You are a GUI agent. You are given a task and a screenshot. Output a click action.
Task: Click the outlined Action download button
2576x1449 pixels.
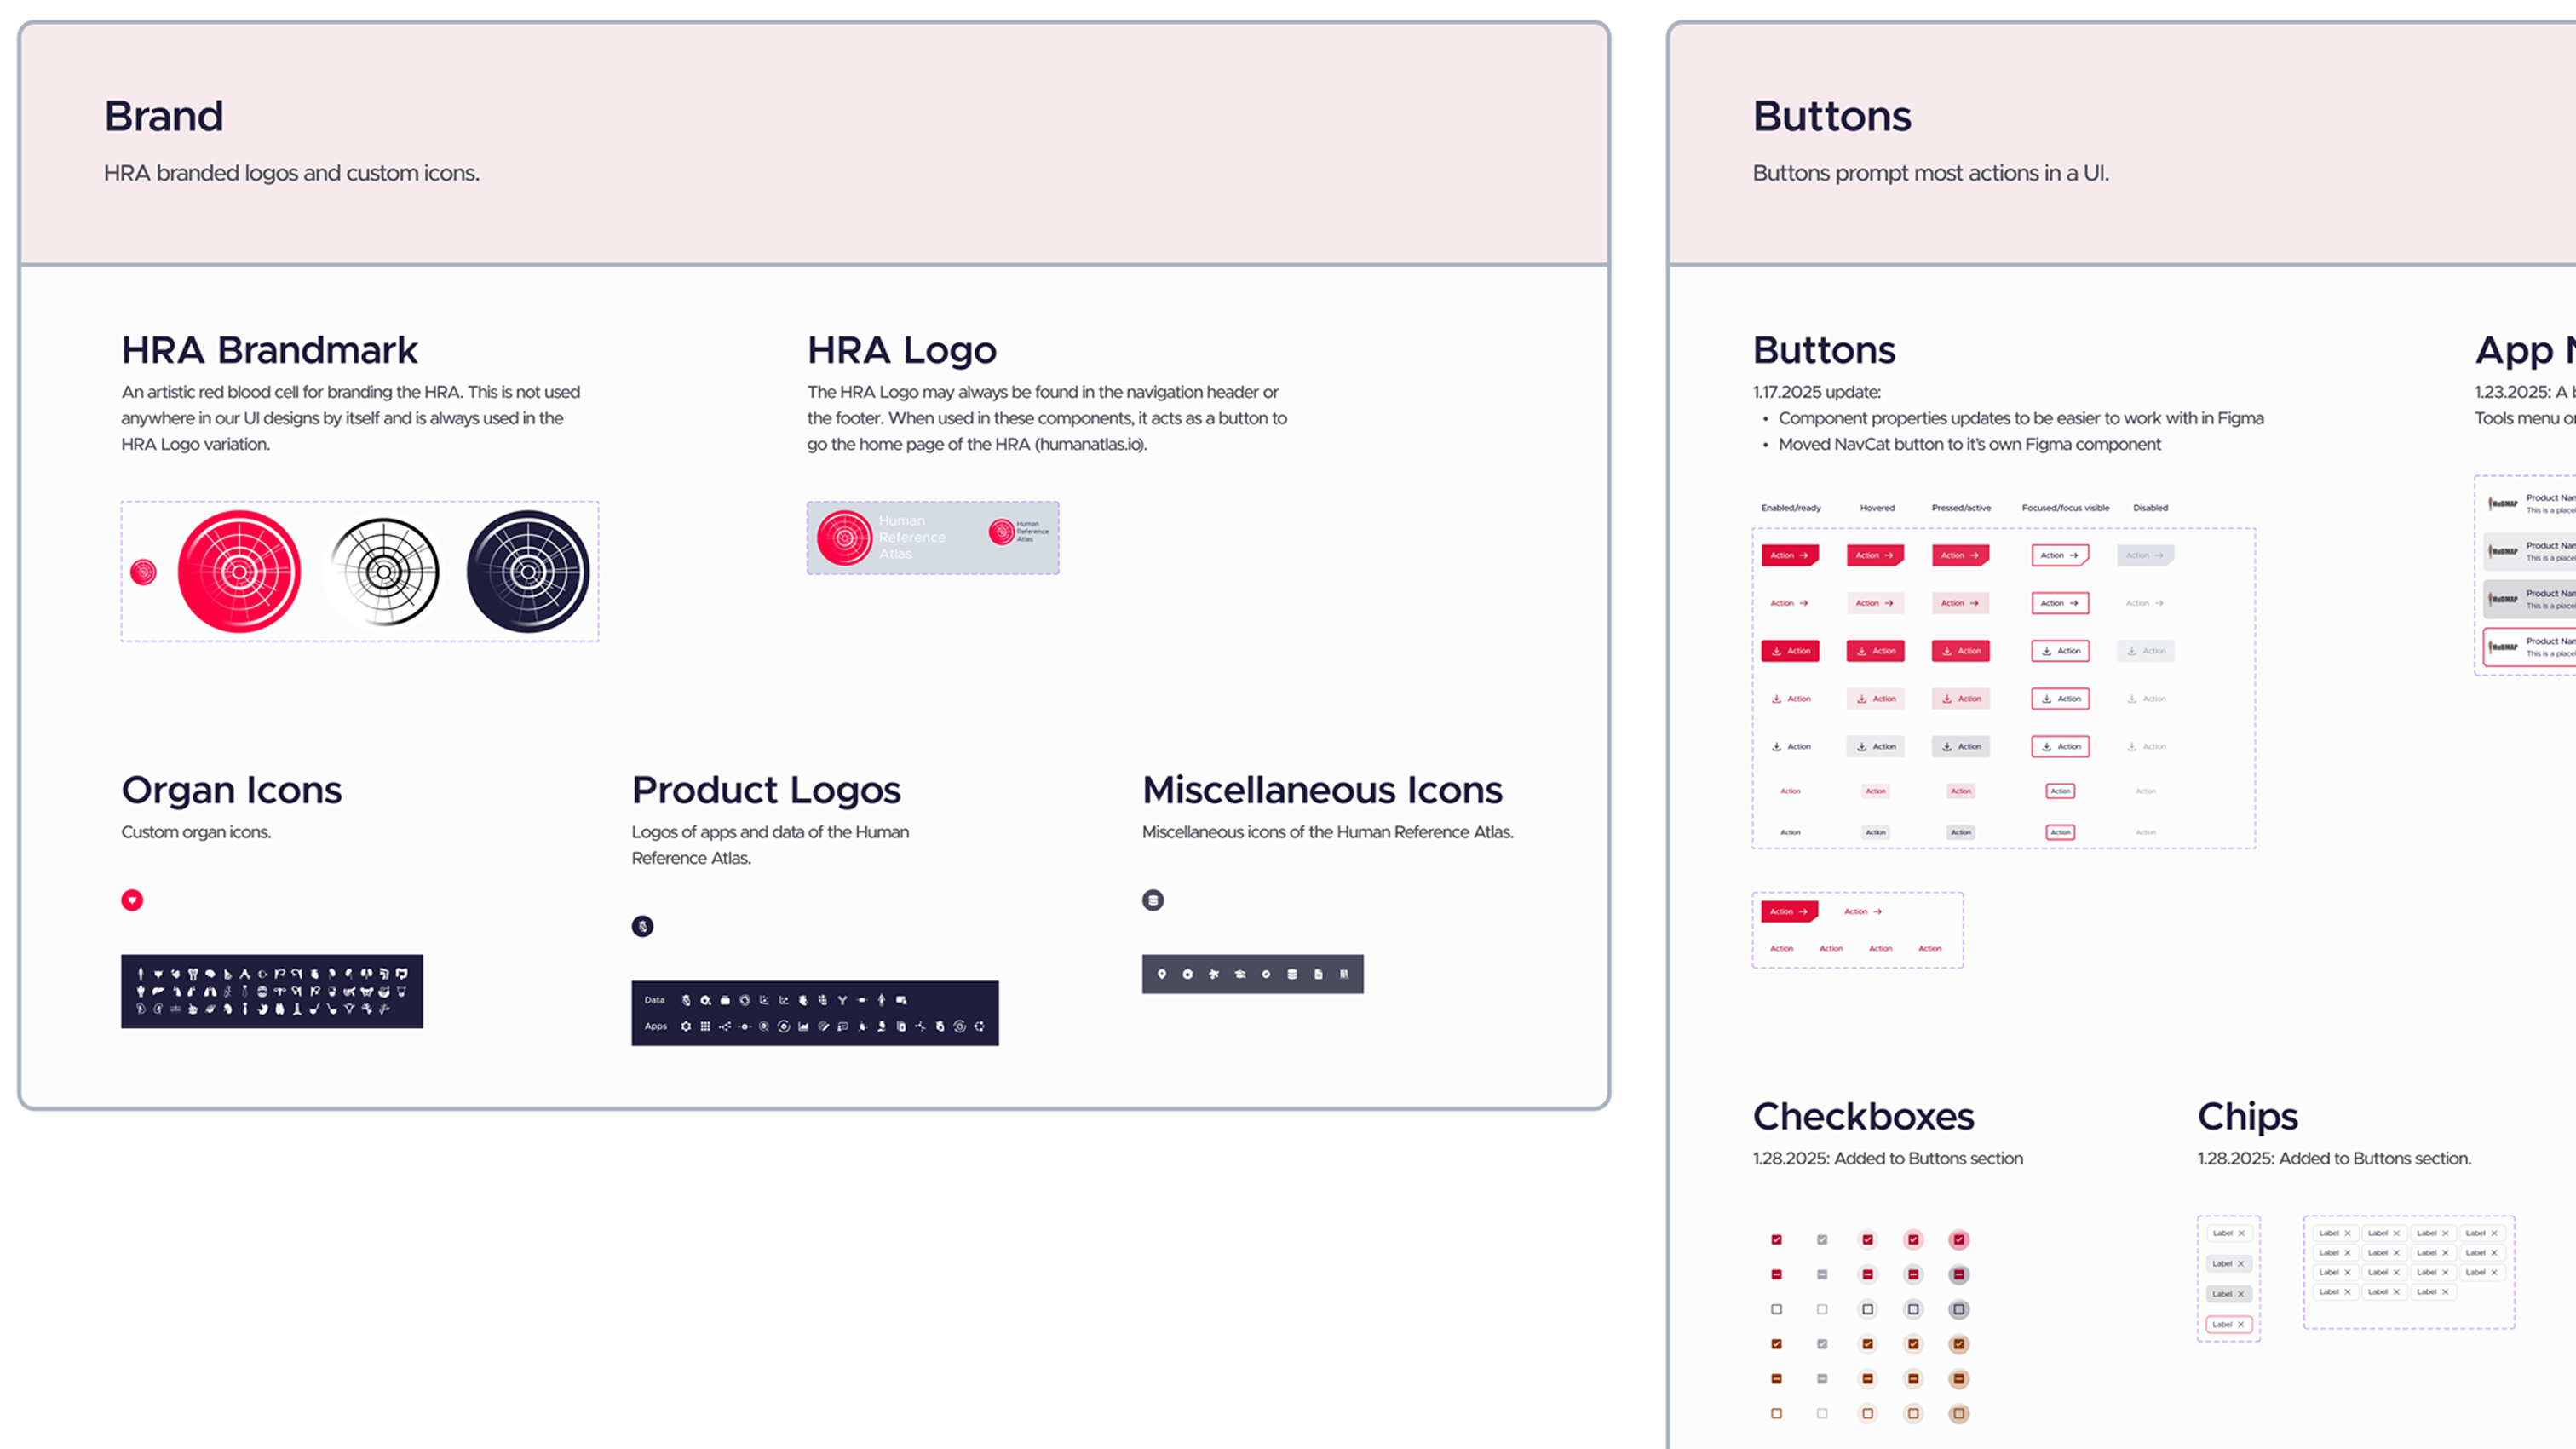point(2059,650)
